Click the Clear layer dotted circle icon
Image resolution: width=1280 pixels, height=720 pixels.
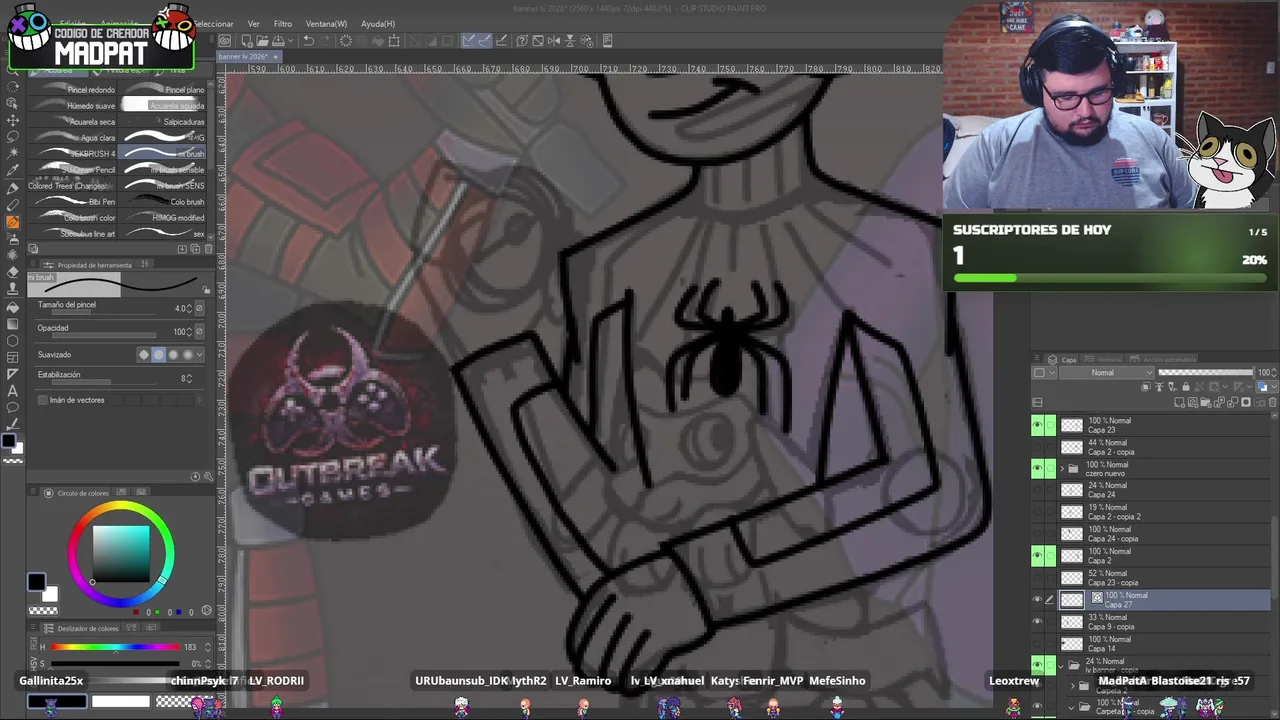(x=346, y=41)
